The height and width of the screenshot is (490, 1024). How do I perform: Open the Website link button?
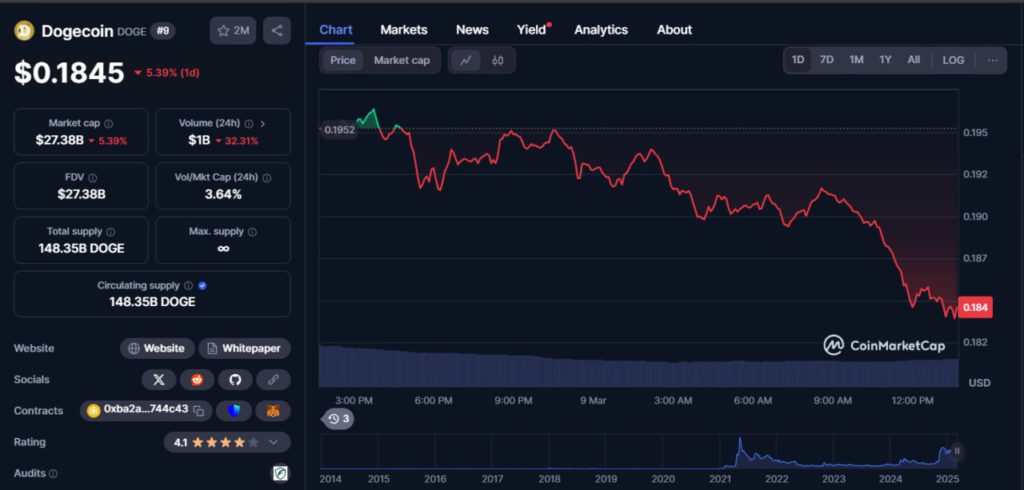157,348
